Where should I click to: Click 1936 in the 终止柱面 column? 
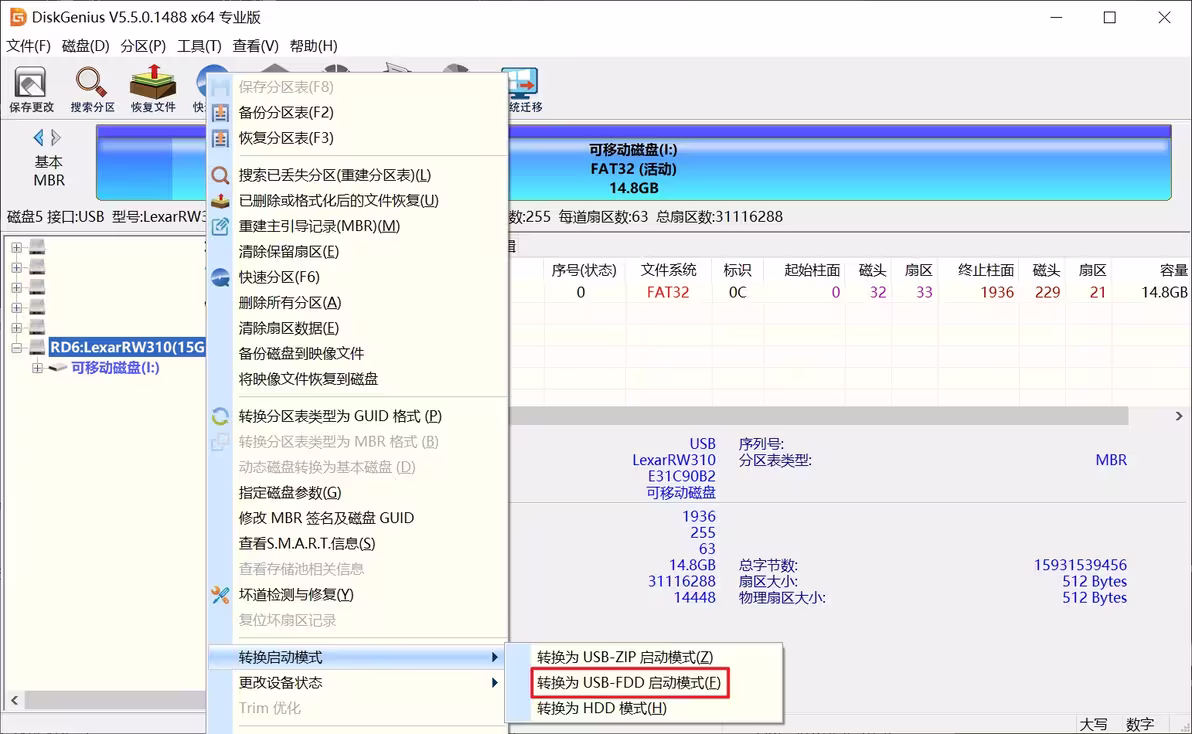(997, 293)
